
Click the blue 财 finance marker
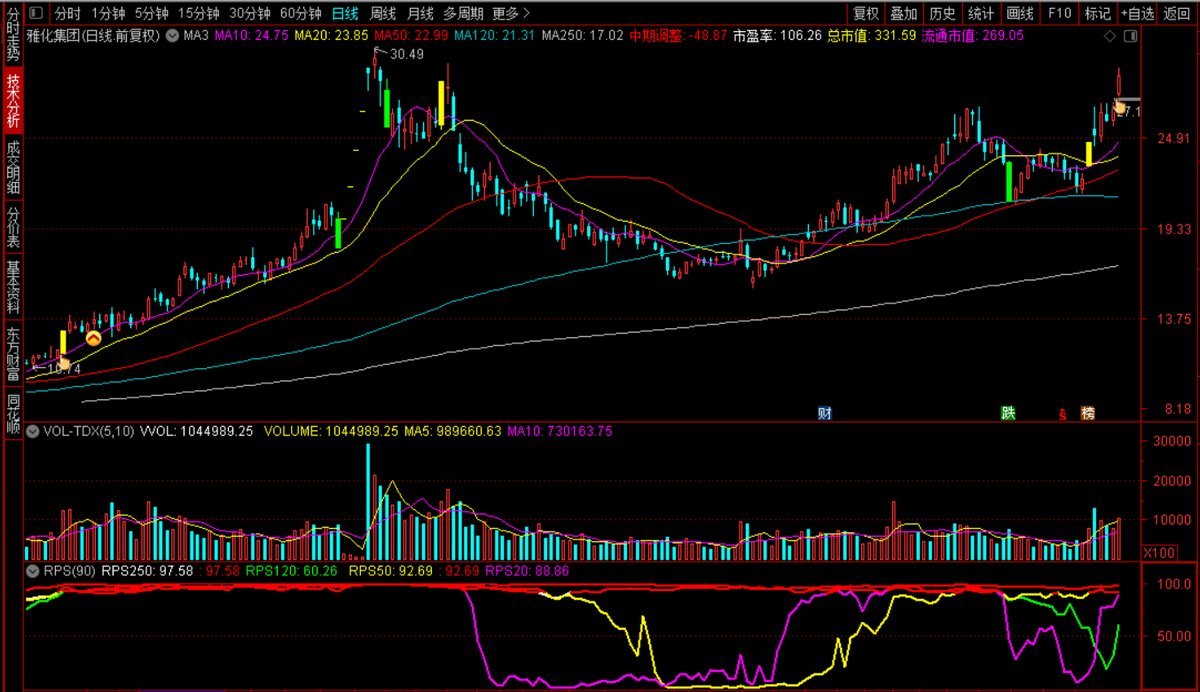[x=825, y=412]
